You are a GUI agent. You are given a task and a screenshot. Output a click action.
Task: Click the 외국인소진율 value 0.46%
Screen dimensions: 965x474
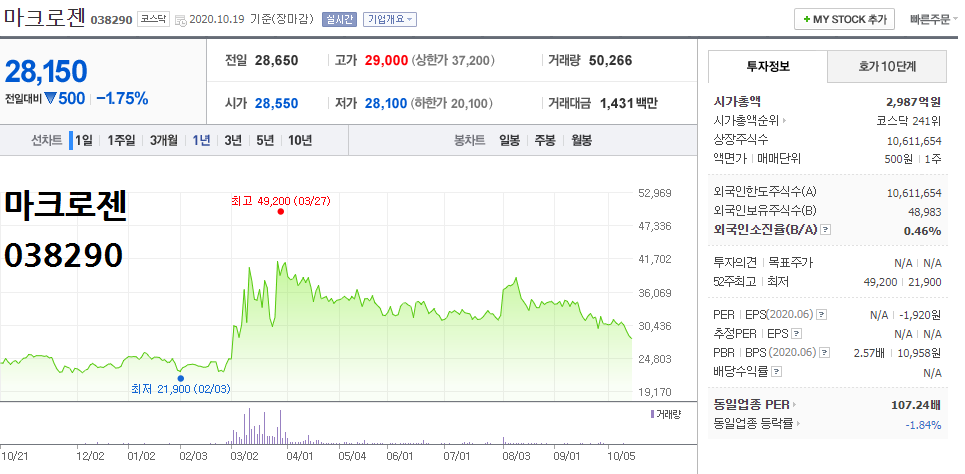tap(923, 231)
